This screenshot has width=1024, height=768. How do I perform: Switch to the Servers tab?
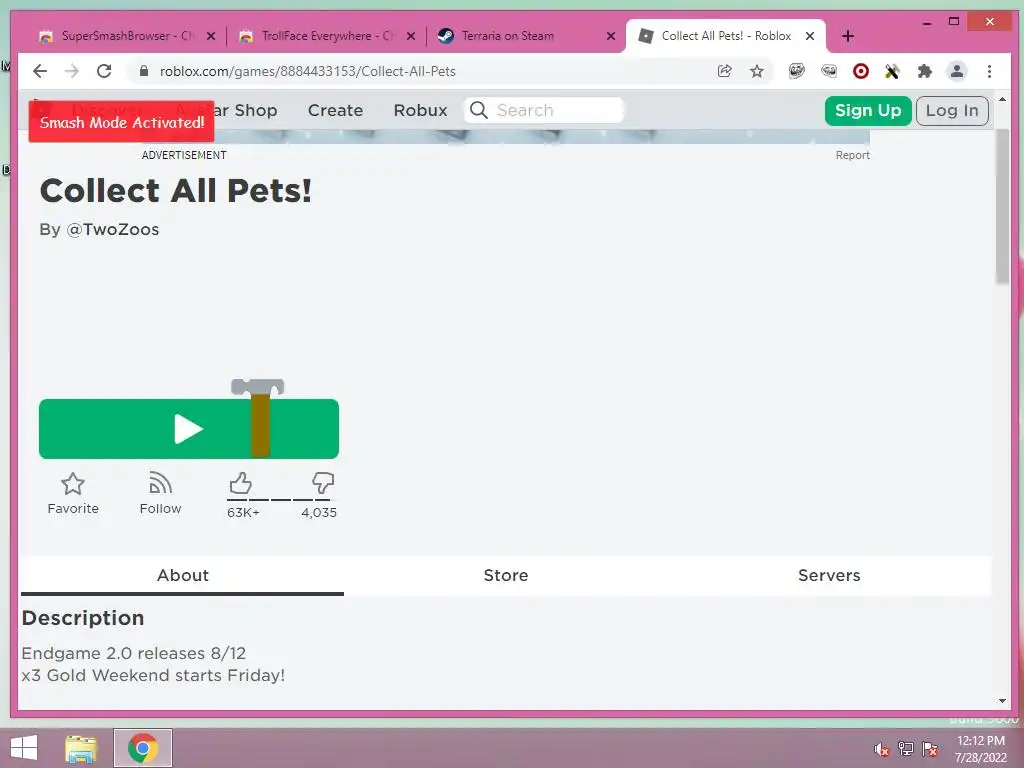(x=829, y=575)
